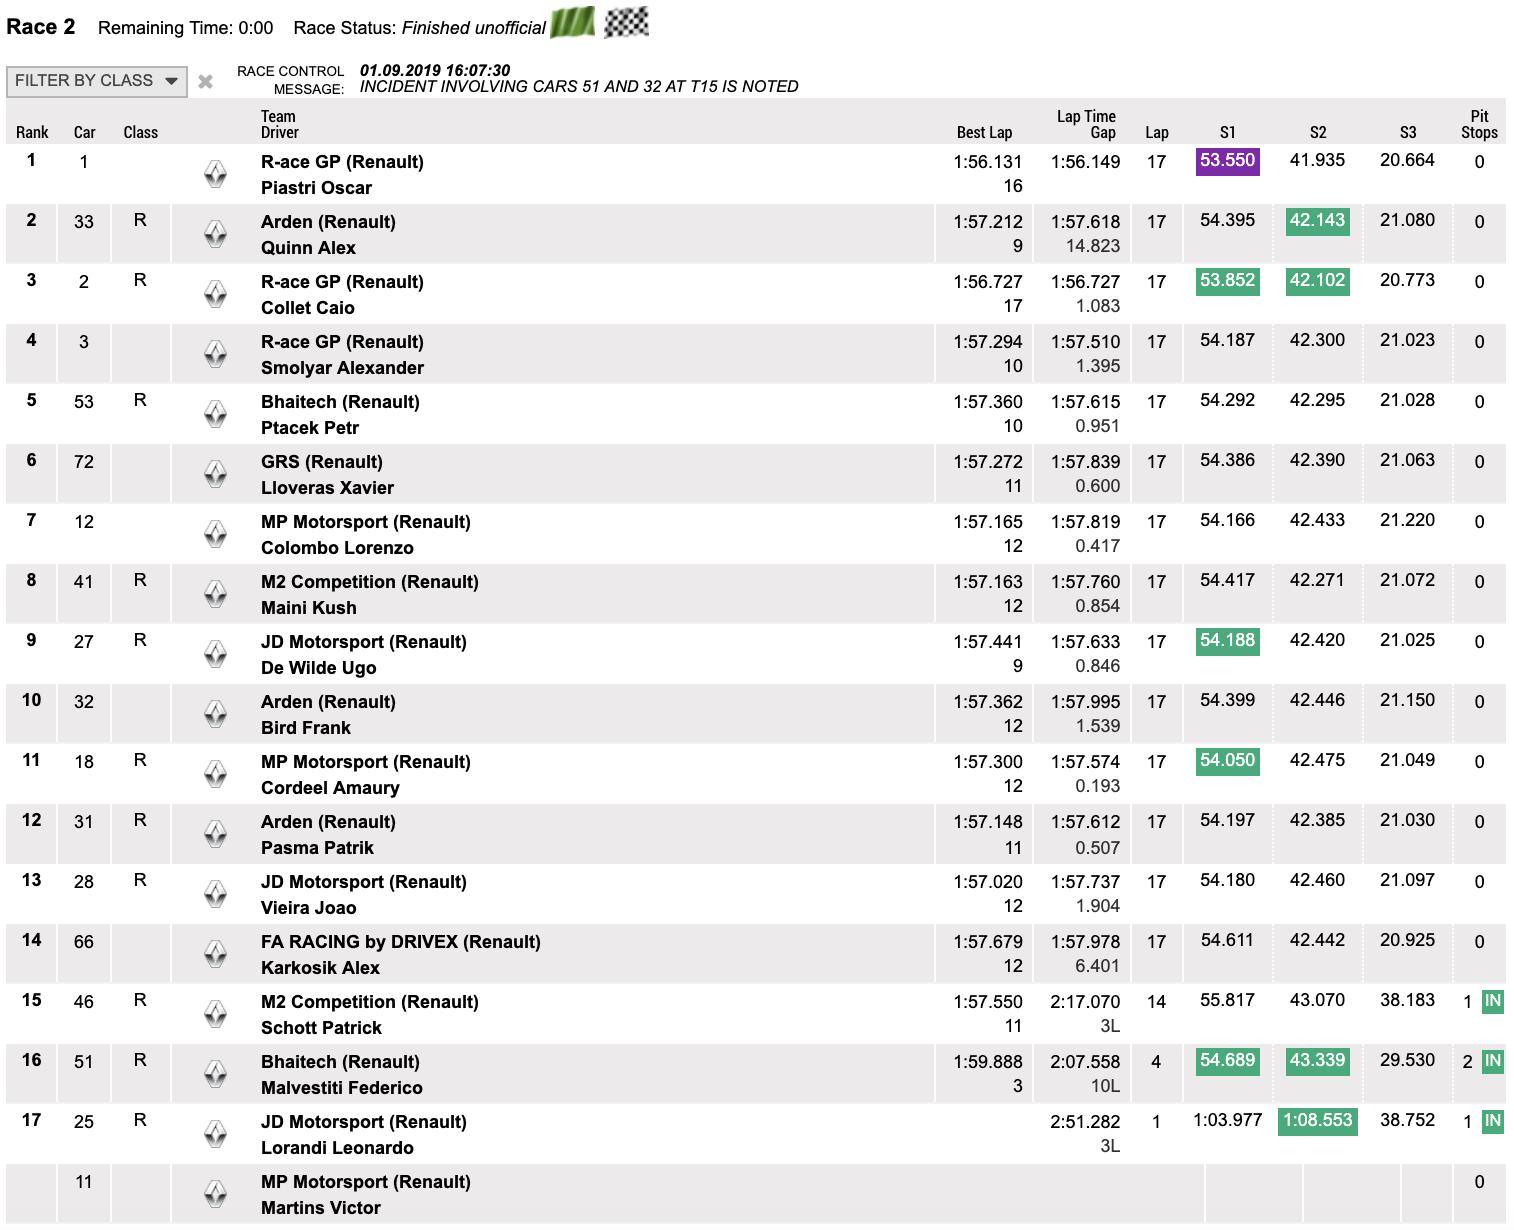
Task: Click Renault logo in Pasma Patrik row
Action: [x=215, y=834]
